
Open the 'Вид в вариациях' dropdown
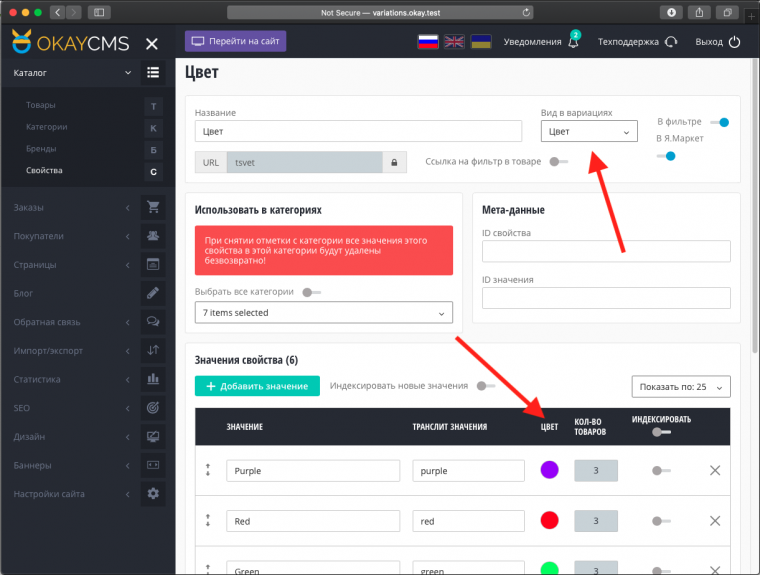point(589,131)
